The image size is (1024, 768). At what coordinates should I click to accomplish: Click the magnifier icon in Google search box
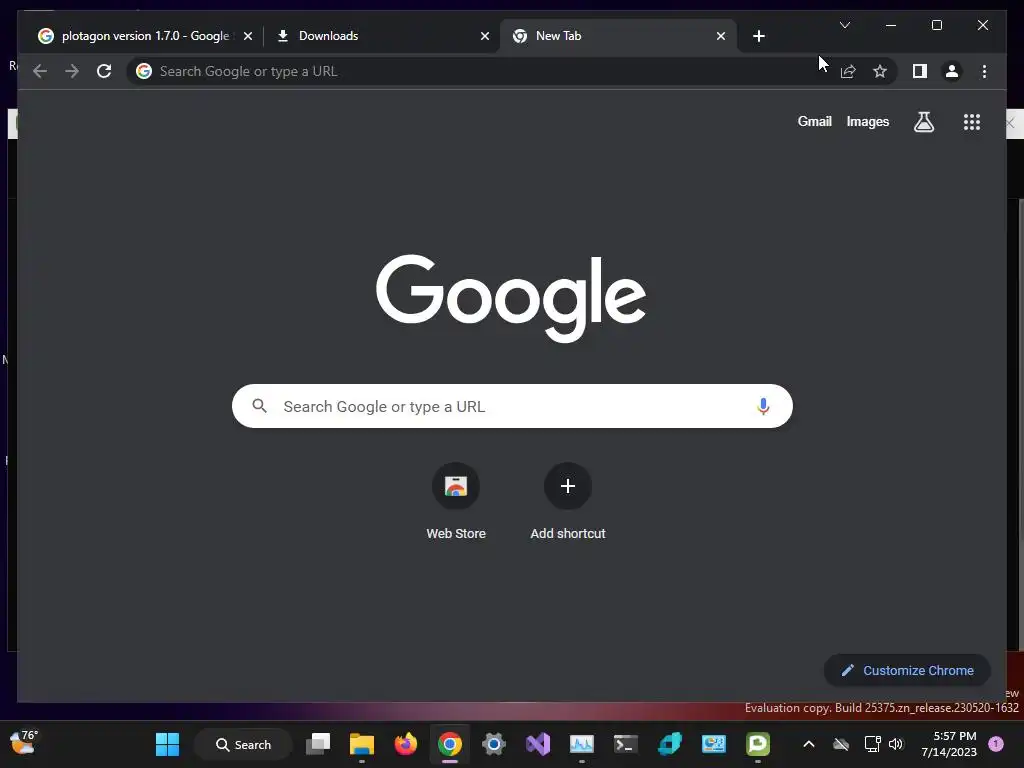260,406
